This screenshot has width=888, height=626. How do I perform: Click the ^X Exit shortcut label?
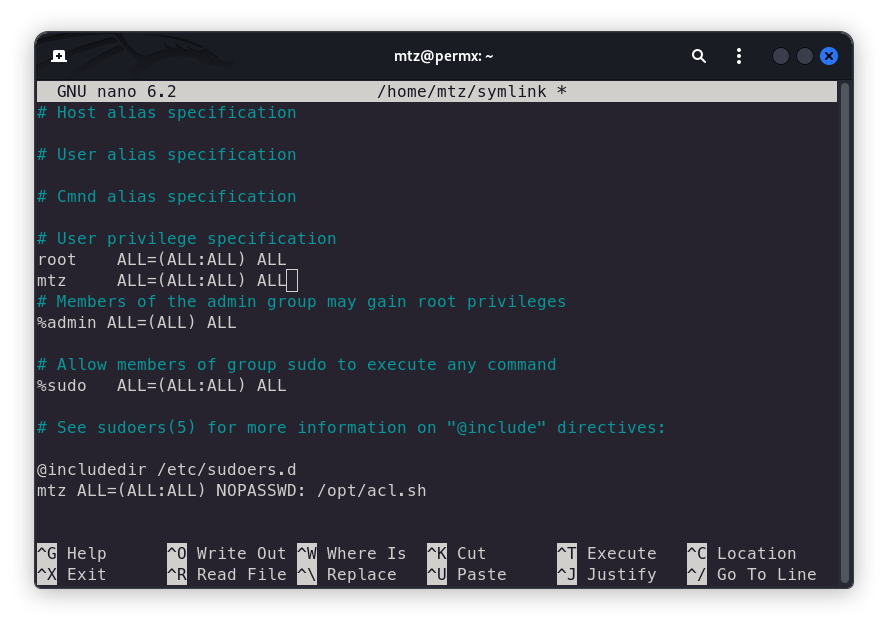(72, 574)
